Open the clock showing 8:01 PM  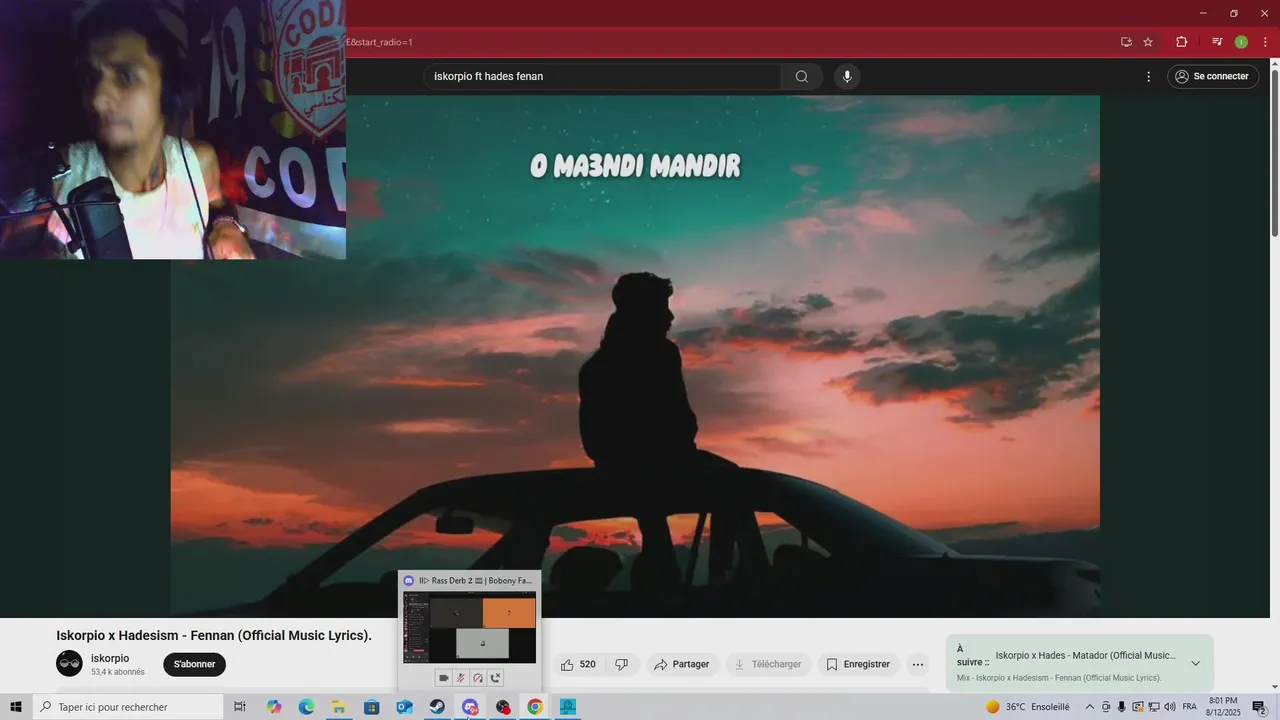pyautogui.click(x=1223, y=706)
